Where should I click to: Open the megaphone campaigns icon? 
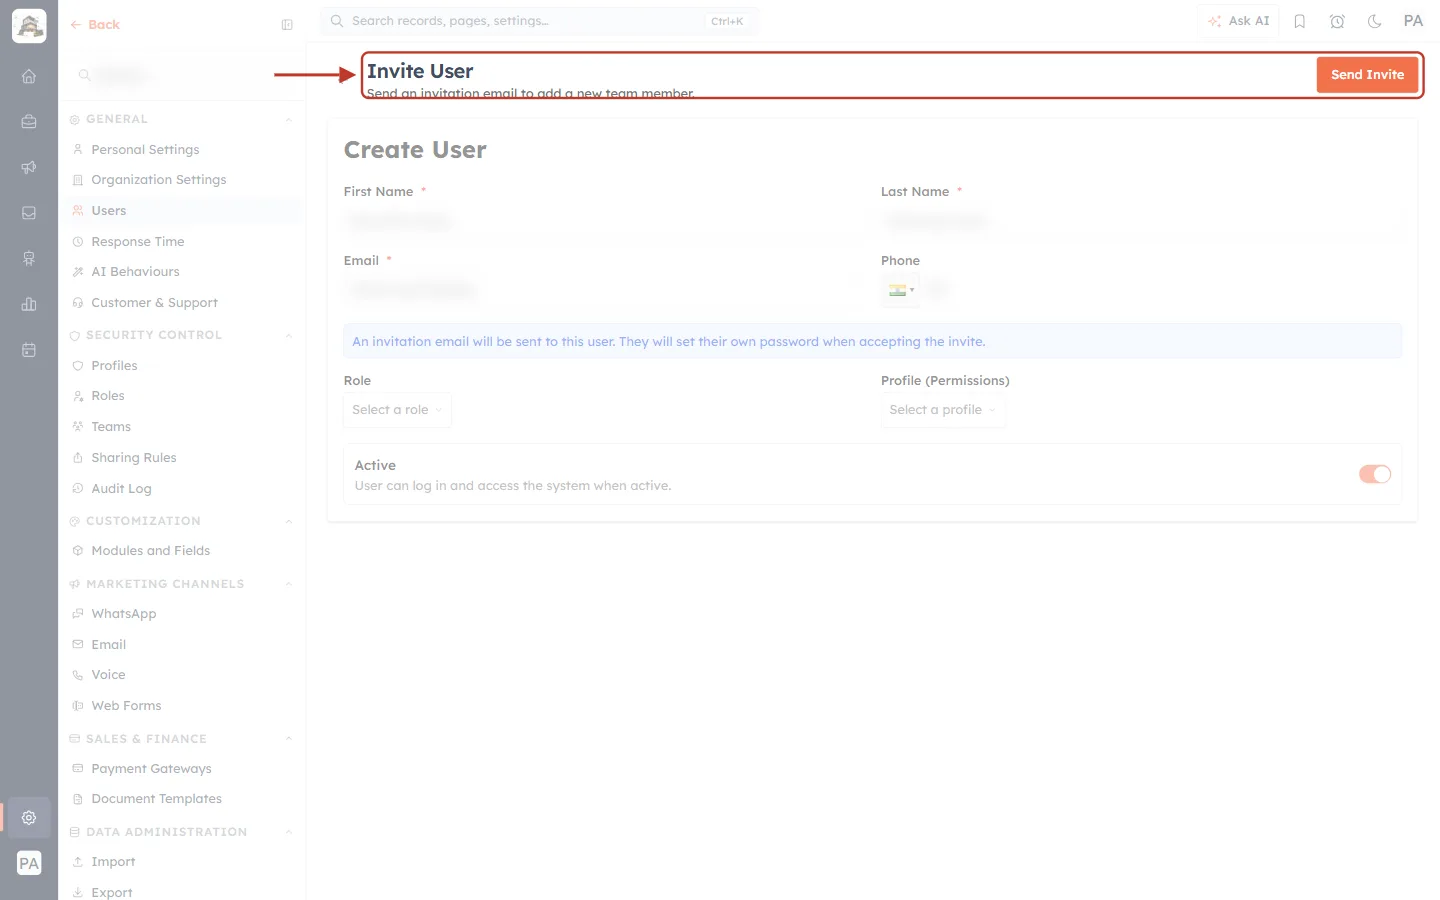click(x=29, y=167)
